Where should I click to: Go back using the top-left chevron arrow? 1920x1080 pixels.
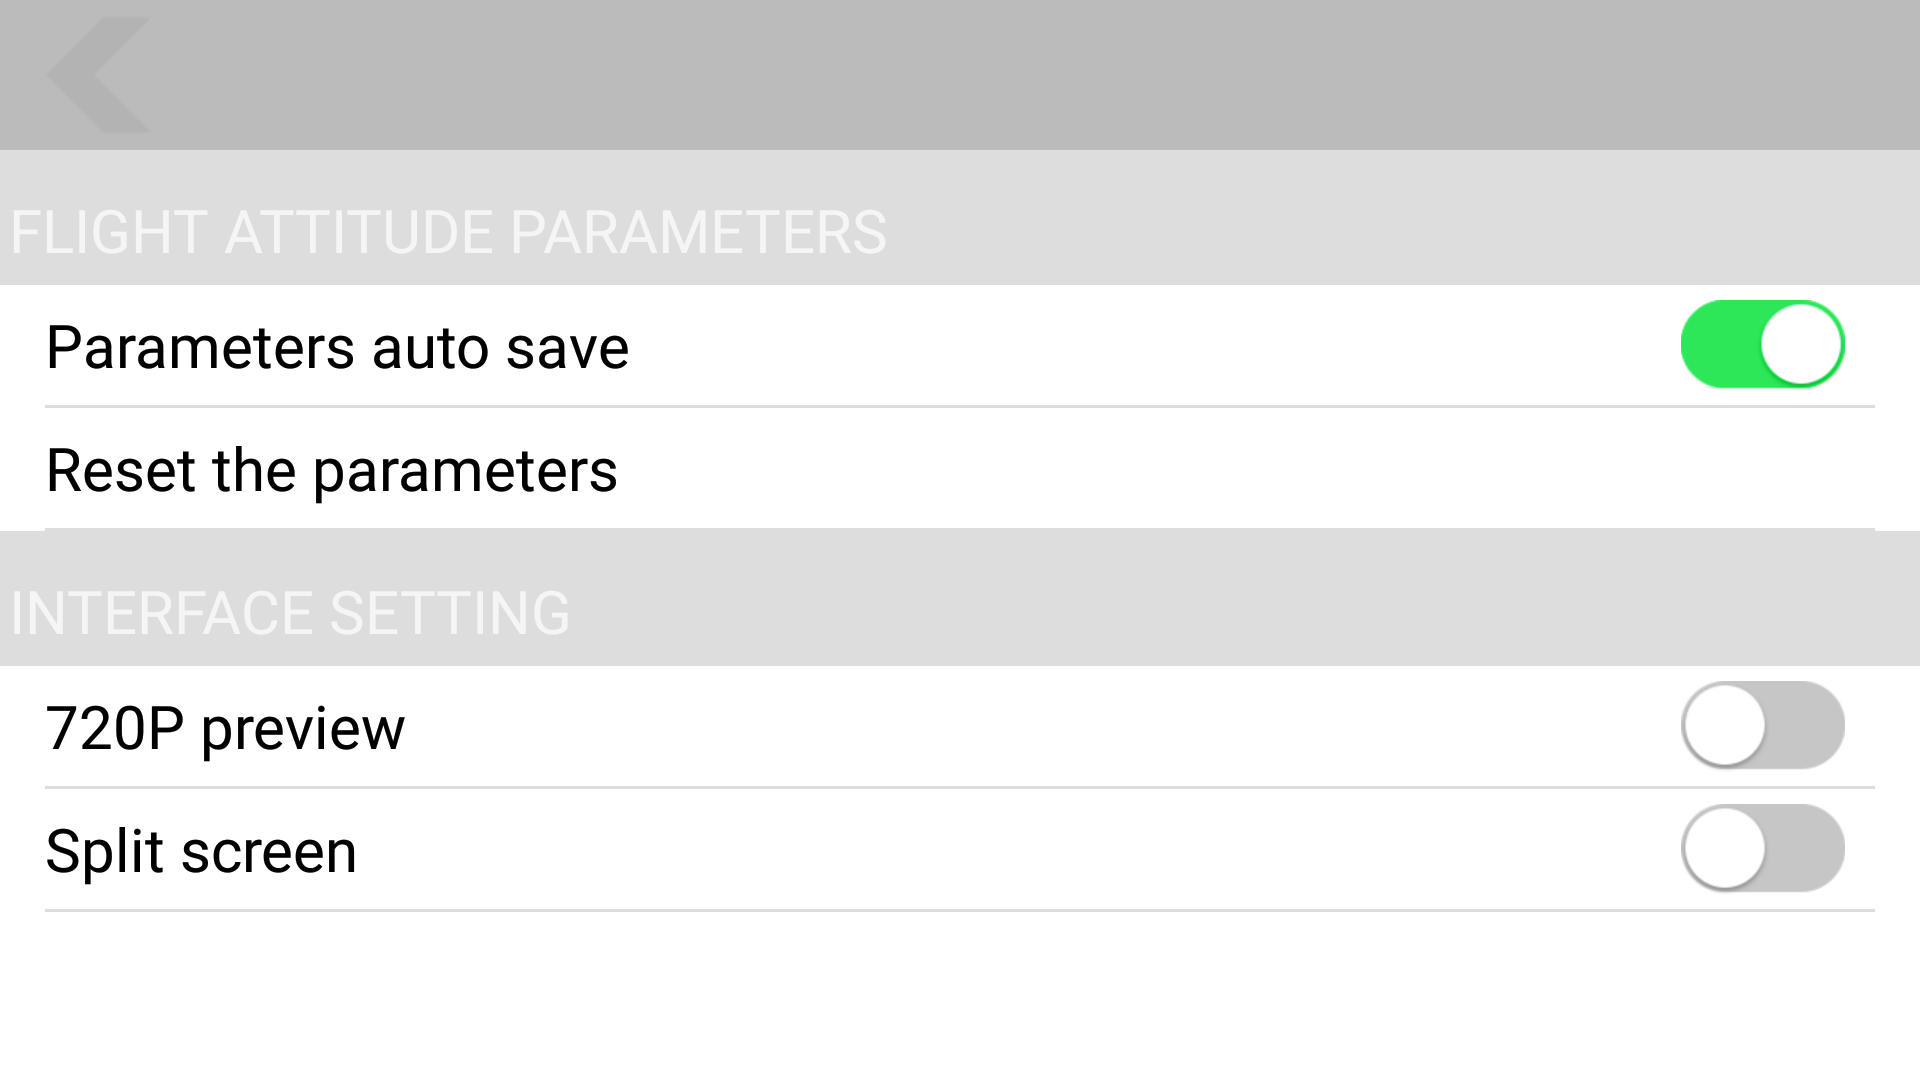98,75
